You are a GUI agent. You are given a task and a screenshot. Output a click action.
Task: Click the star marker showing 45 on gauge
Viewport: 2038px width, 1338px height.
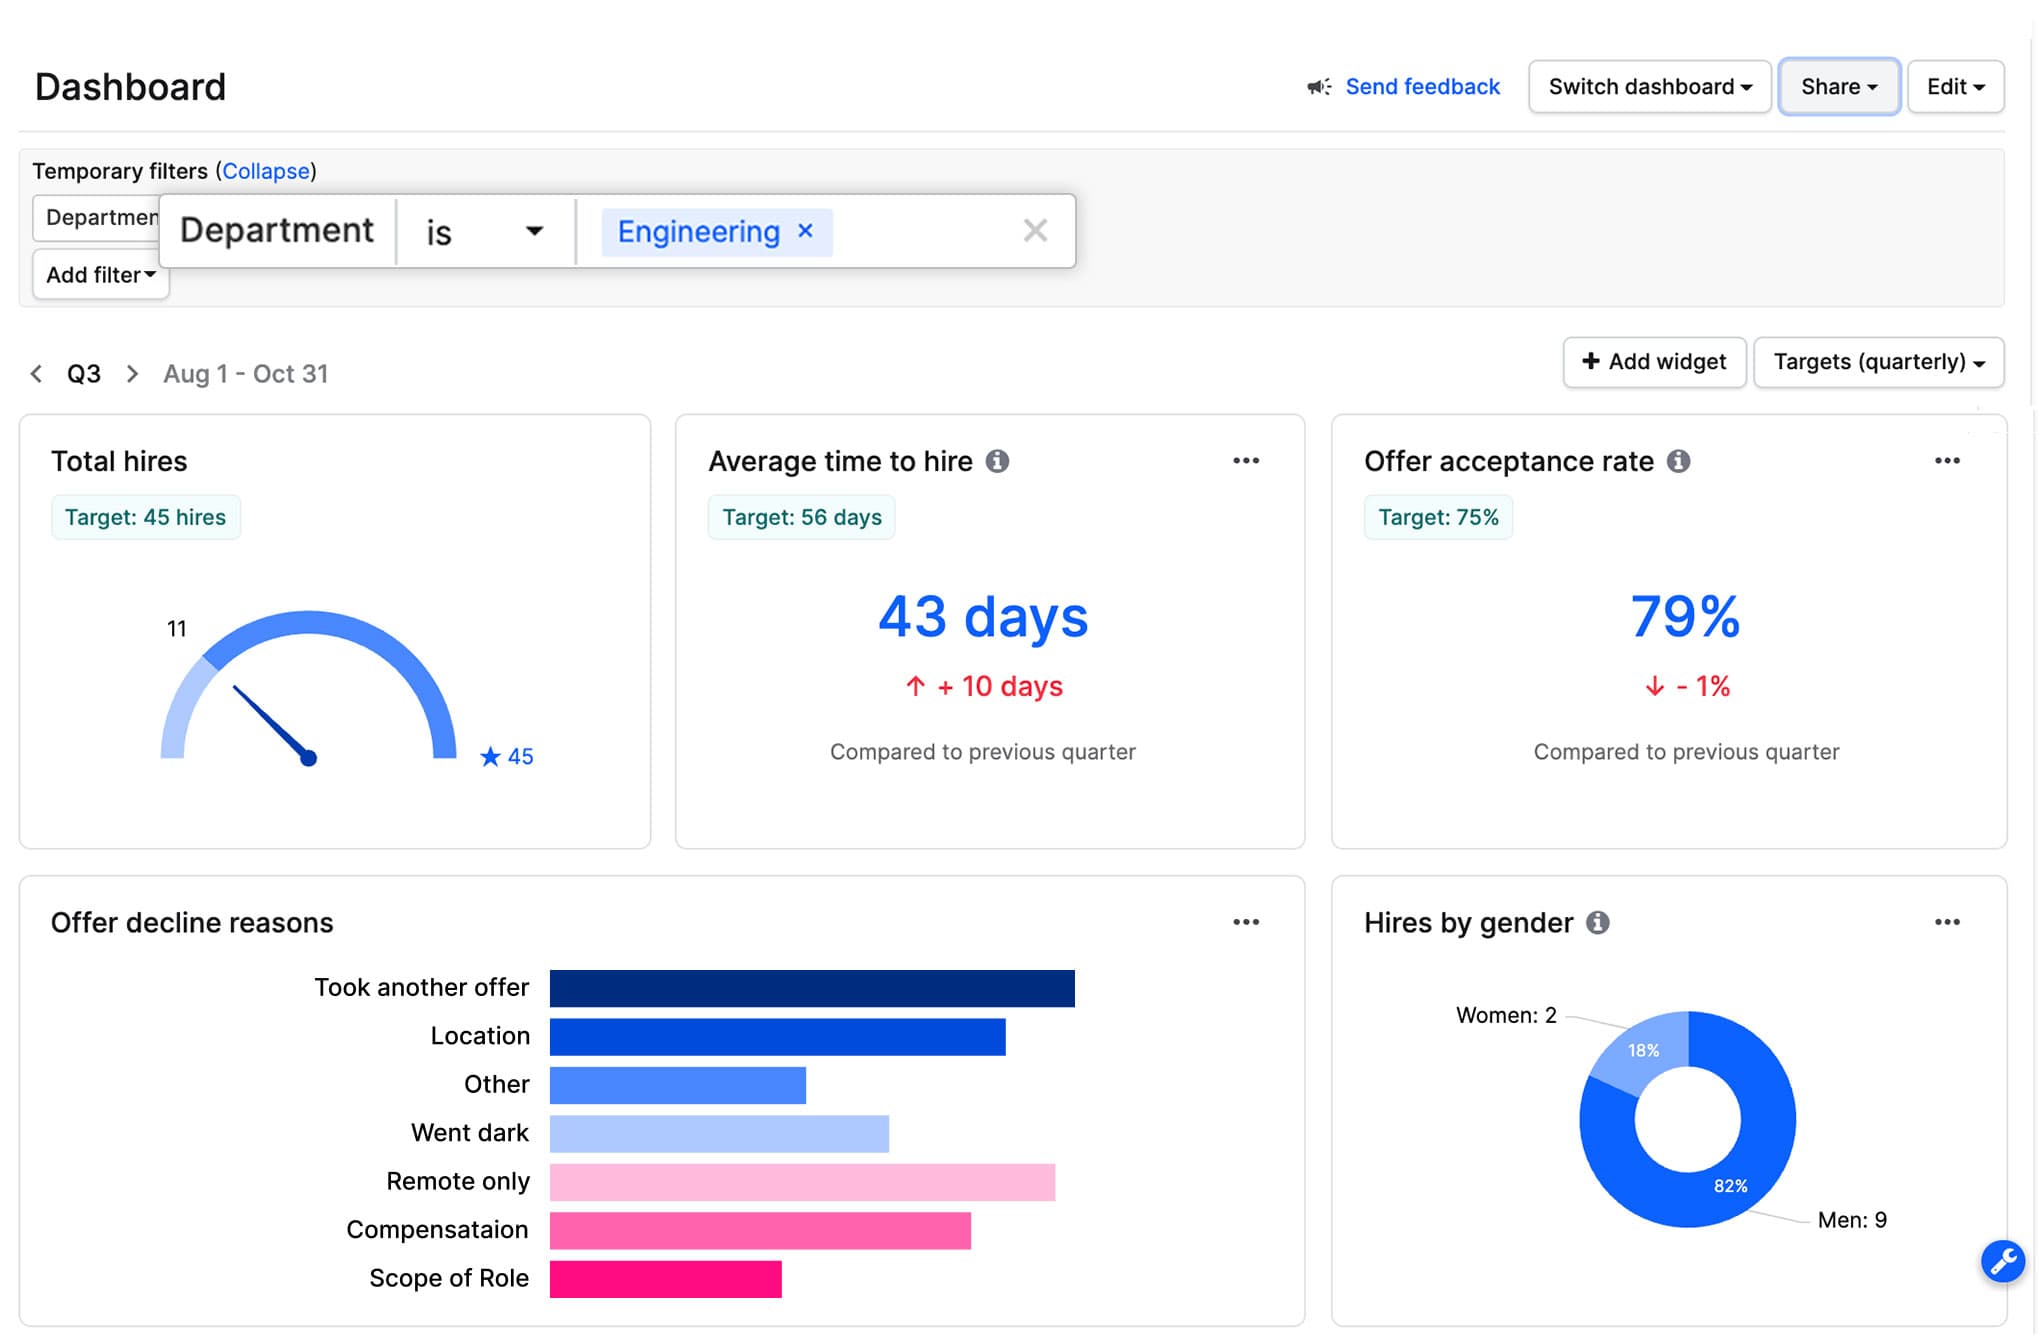pyautogui.click(x=492, y=757)
